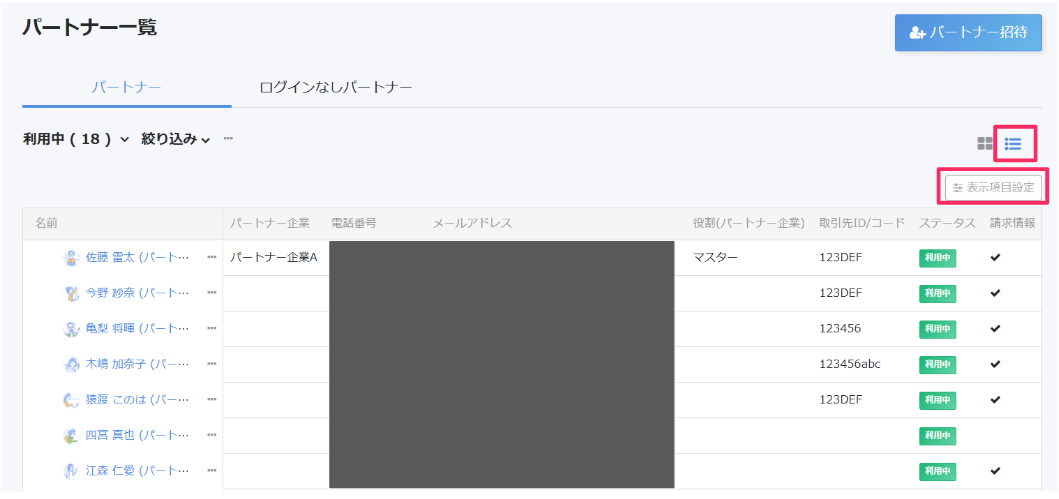
Task: Open 江森 仁愛 partner profile link
Action: pyautogui.click(x=138, y=471)
